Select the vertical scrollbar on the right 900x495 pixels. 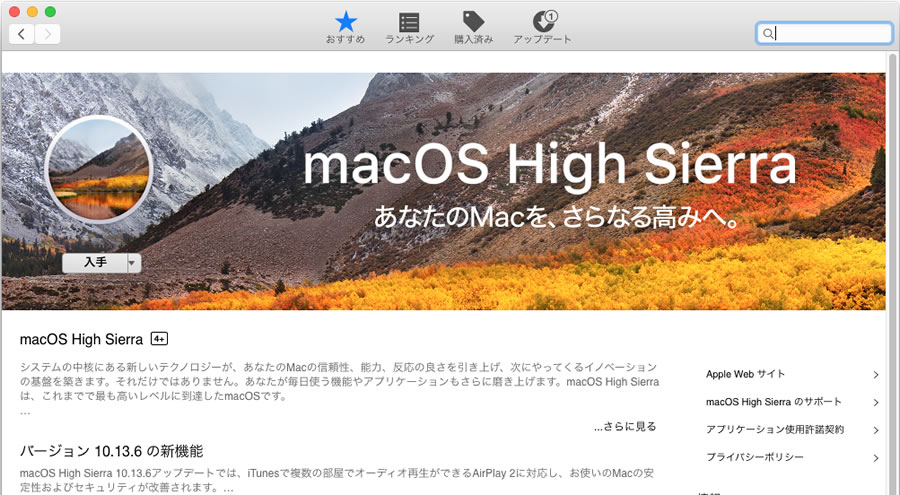click(x=893, y=274)
